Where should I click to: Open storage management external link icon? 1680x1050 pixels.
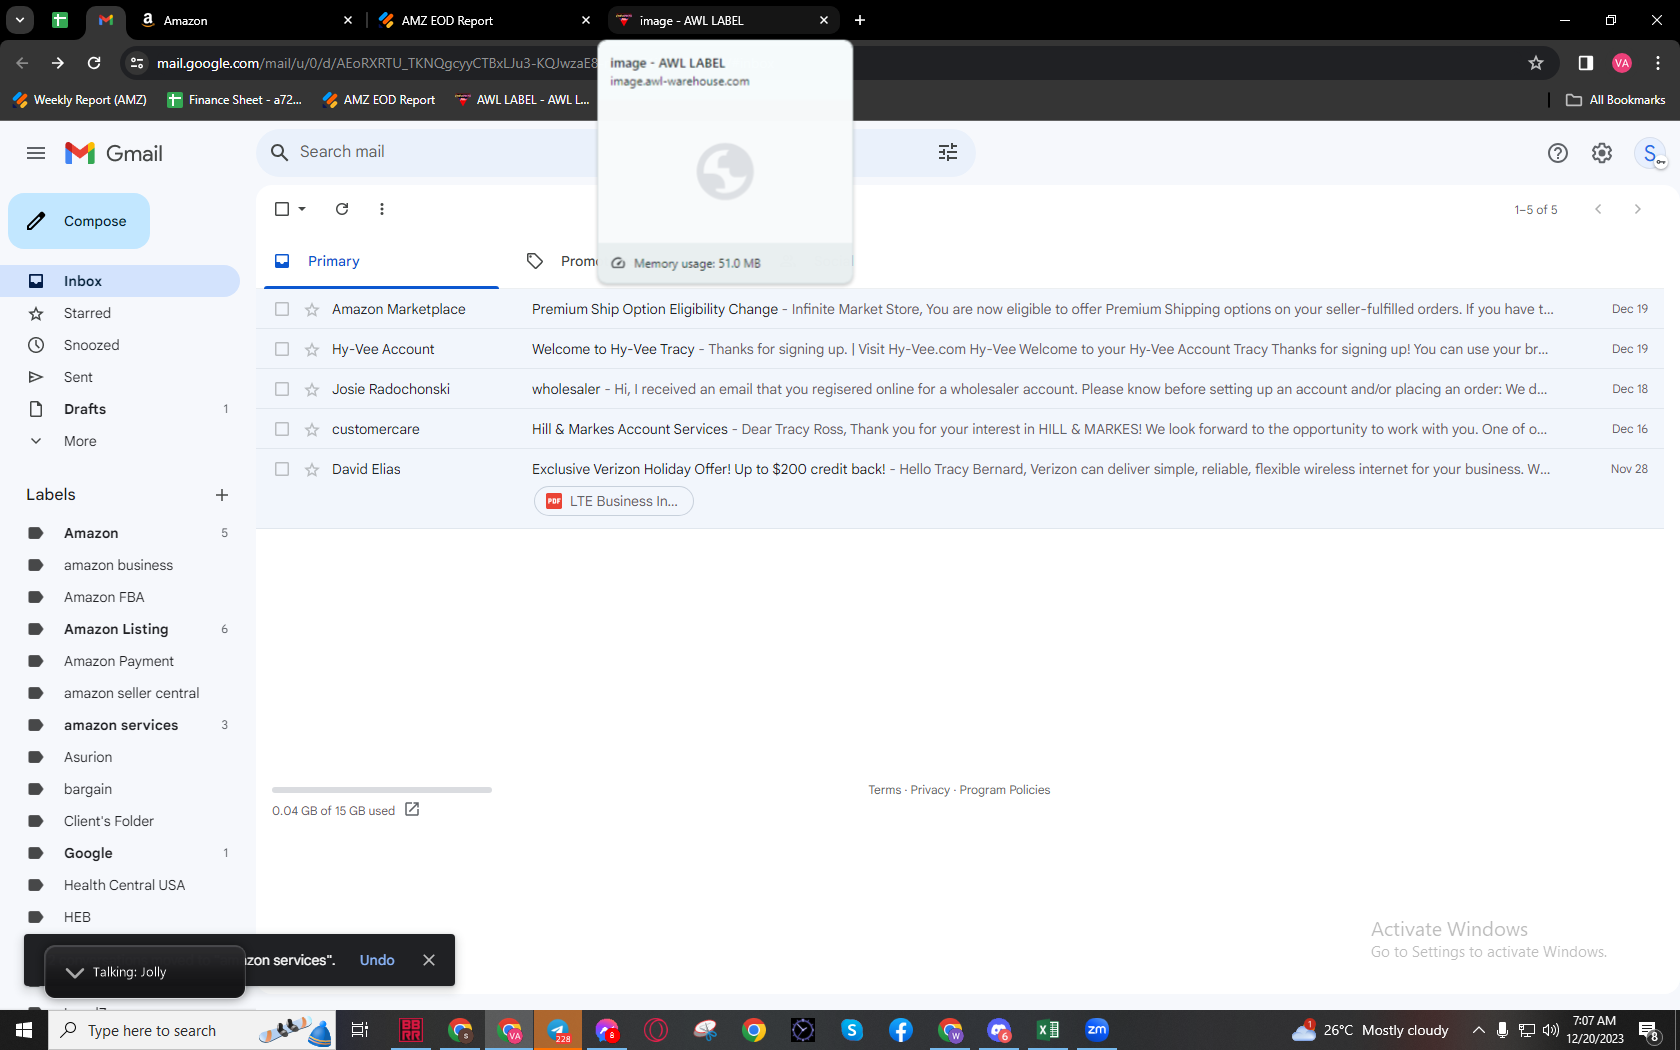(412, 809)
